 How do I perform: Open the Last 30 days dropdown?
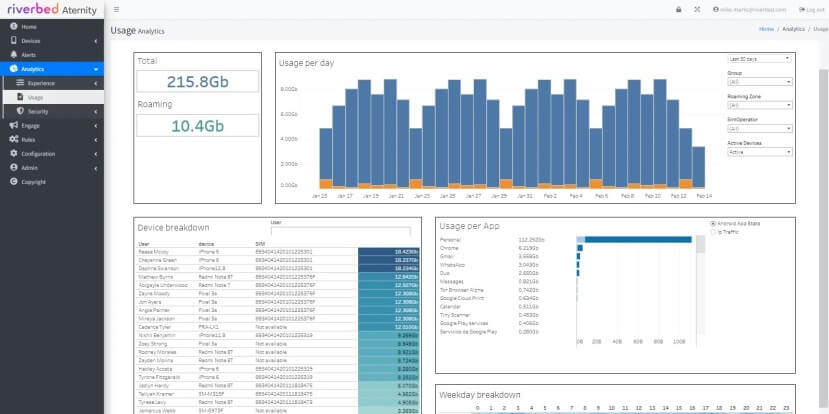pyautogui.click(x=757, y=59)
